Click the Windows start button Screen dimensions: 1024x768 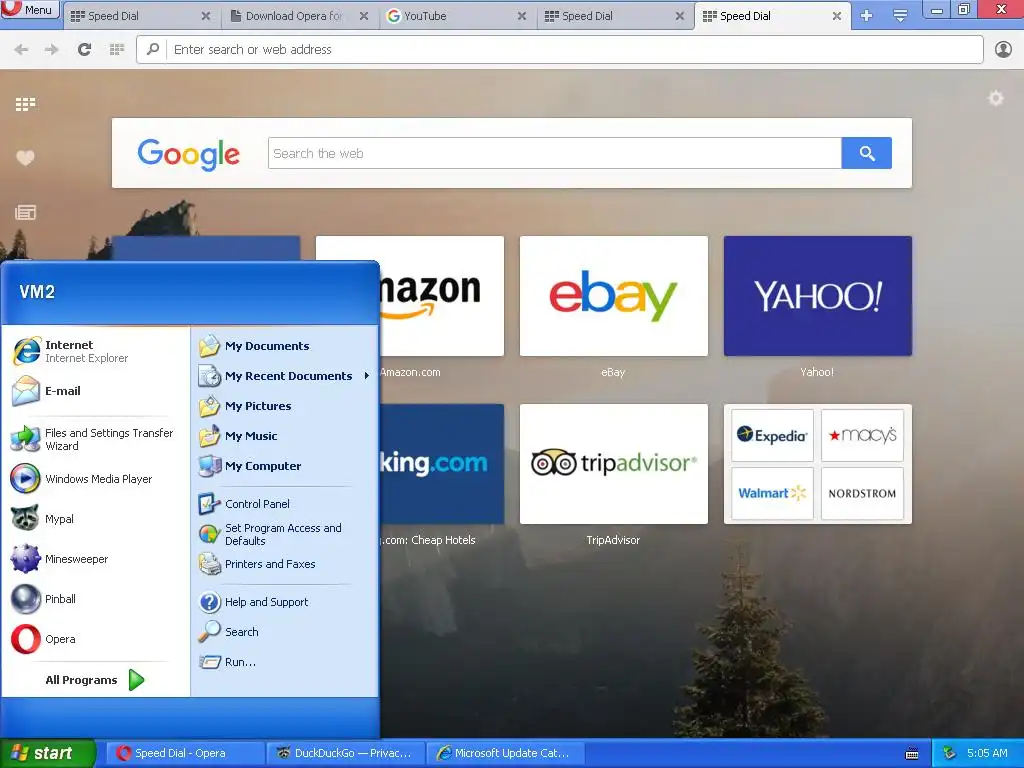point(48,753)
